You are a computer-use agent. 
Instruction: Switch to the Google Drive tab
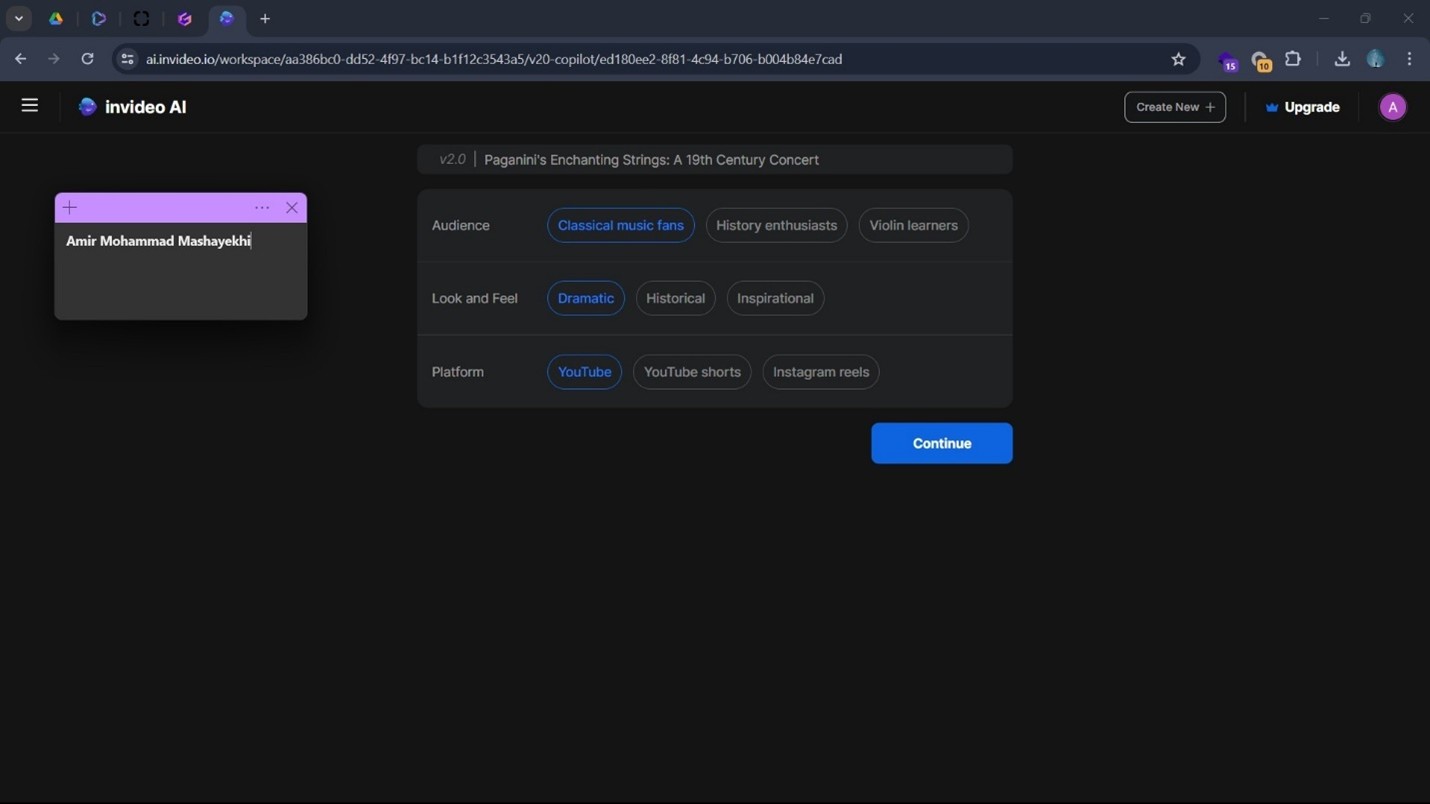pos(56,18)
